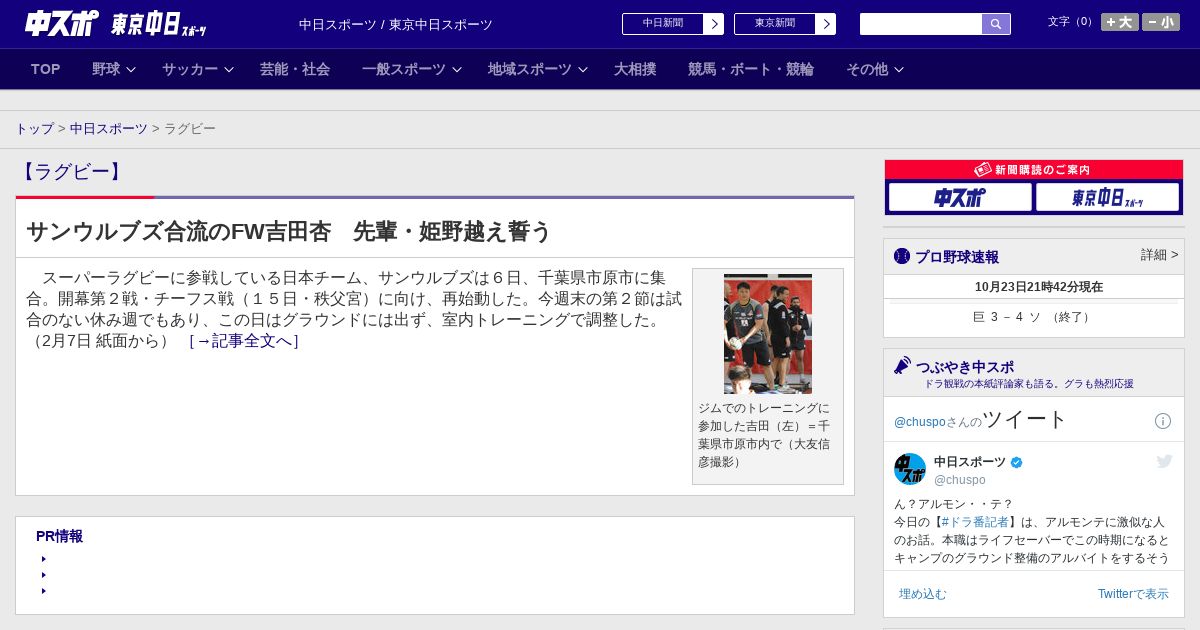Expand the 野球 menu
This screenshot has width=1200, height=630.
point(114,69)
